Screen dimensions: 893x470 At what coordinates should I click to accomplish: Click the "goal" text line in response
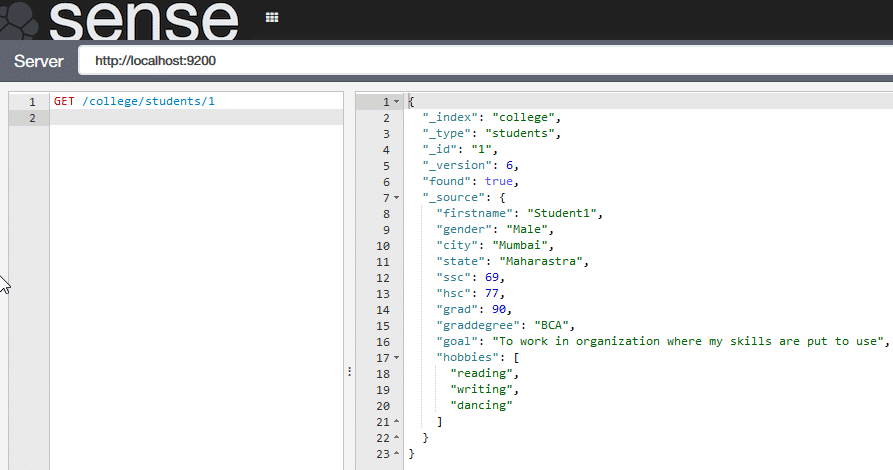click(x=662, y=342)
